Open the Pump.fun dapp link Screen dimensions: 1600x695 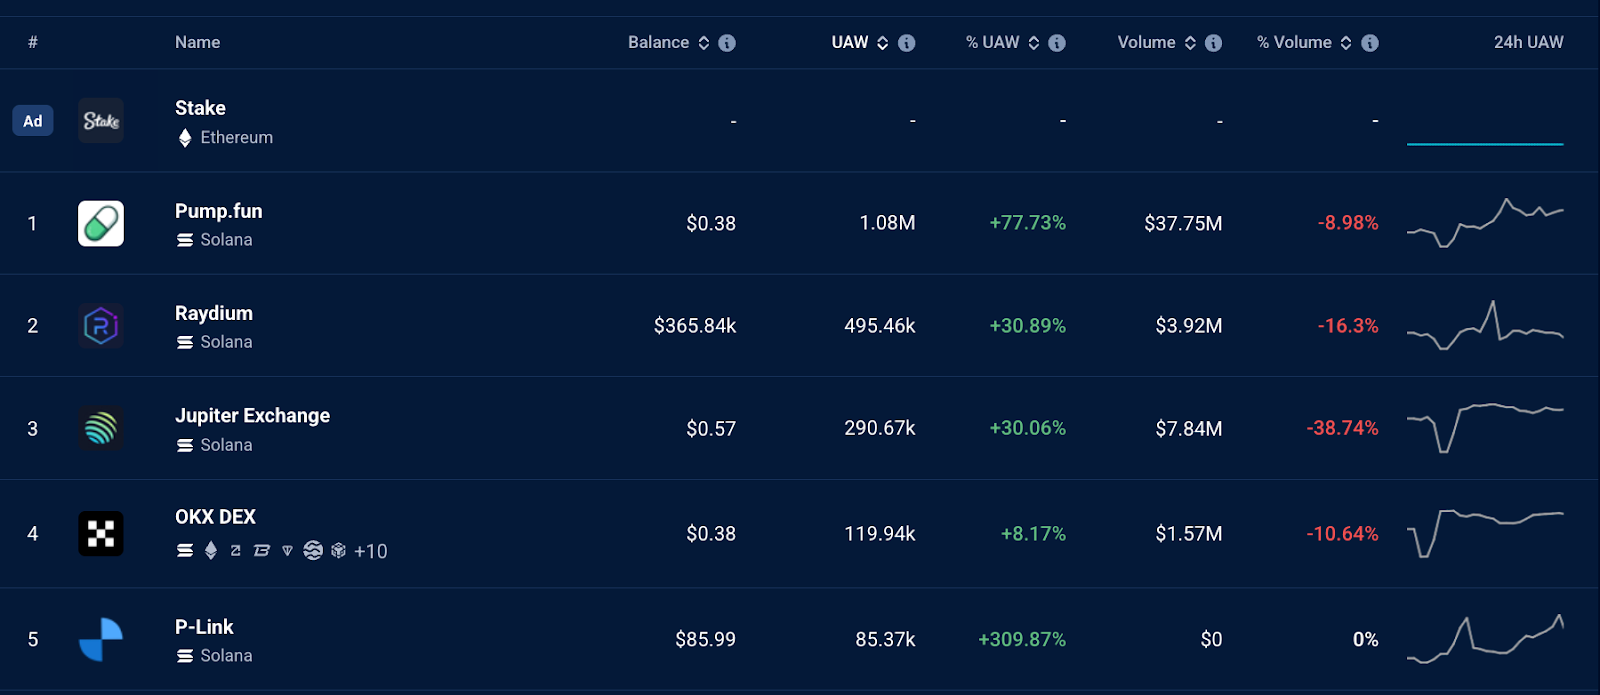coord(218,211)
